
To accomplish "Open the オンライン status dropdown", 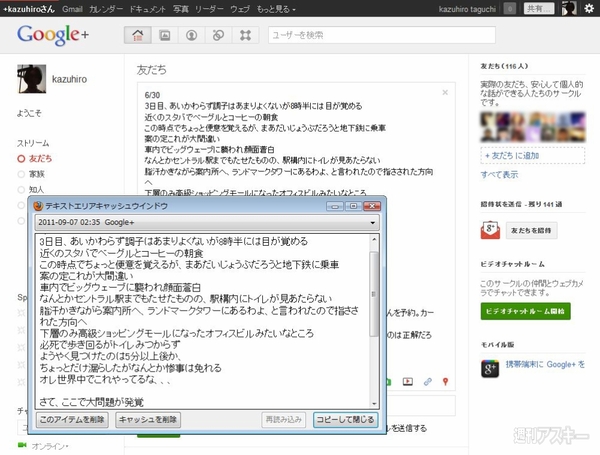I will 50,446.
